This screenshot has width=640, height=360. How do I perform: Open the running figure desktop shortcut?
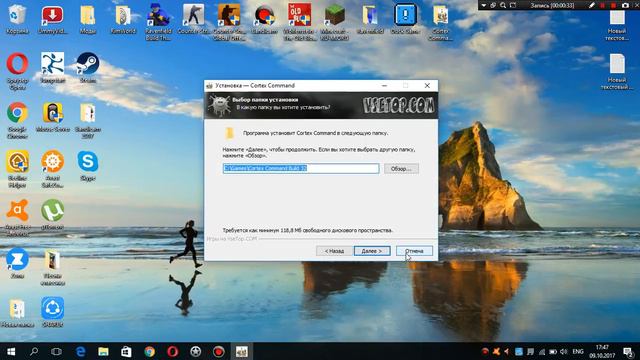pyautogui.click(x=52, y=68)
